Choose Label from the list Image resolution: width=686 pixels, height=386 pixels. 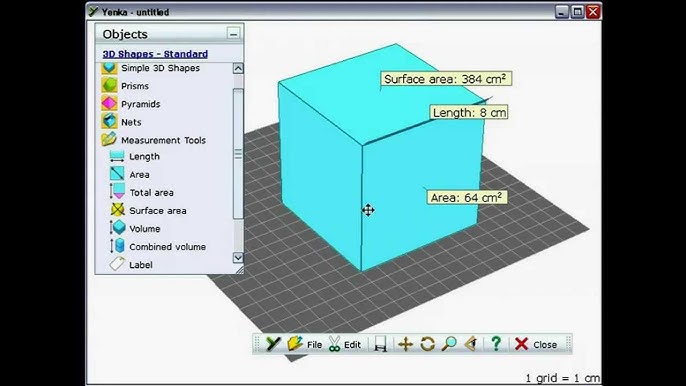click(x=141, y=265)
